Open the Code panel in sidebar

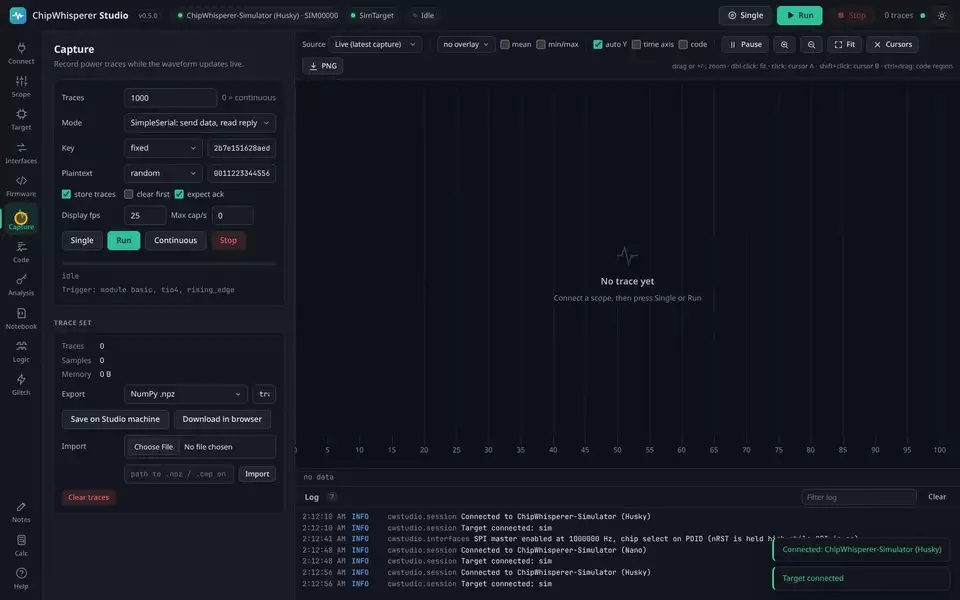pyautogui.click(x=21, y=252)
